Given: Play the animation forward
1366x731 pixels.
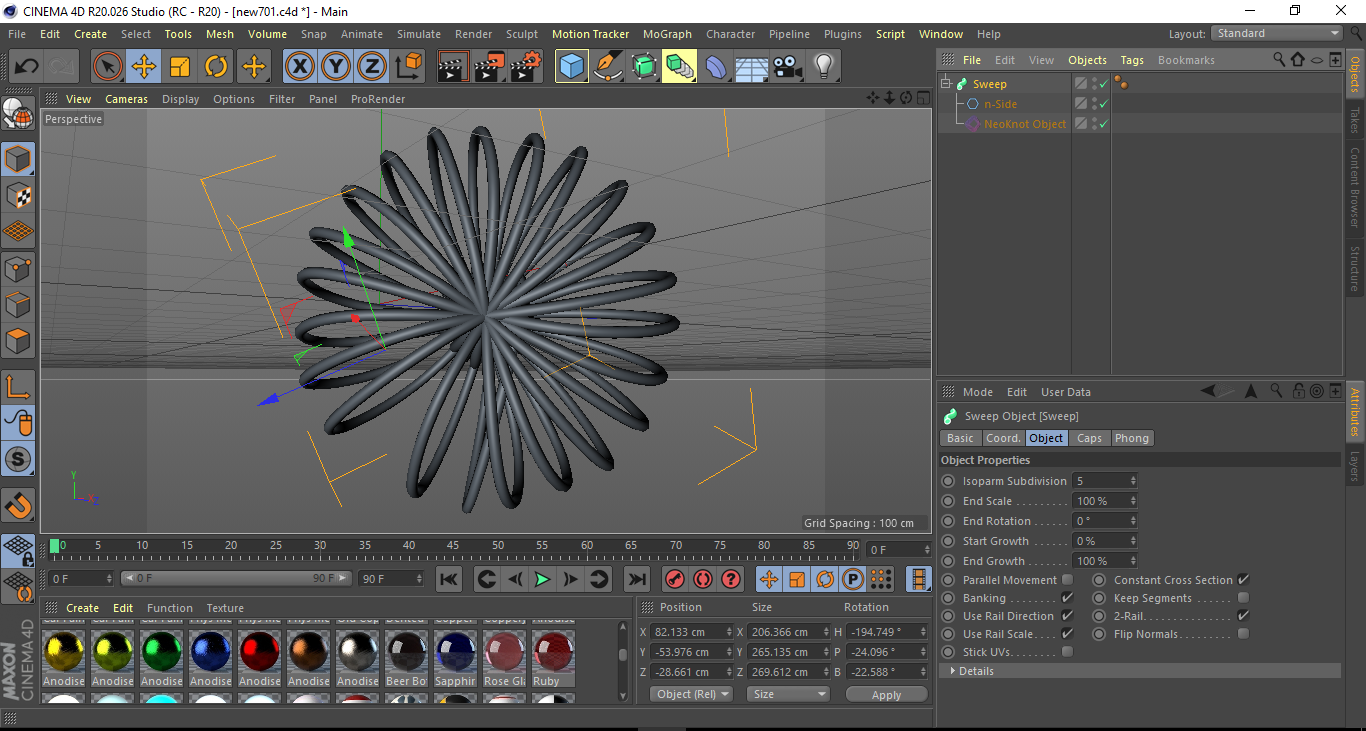Looking at the screenshot, I should coord(542,579).
